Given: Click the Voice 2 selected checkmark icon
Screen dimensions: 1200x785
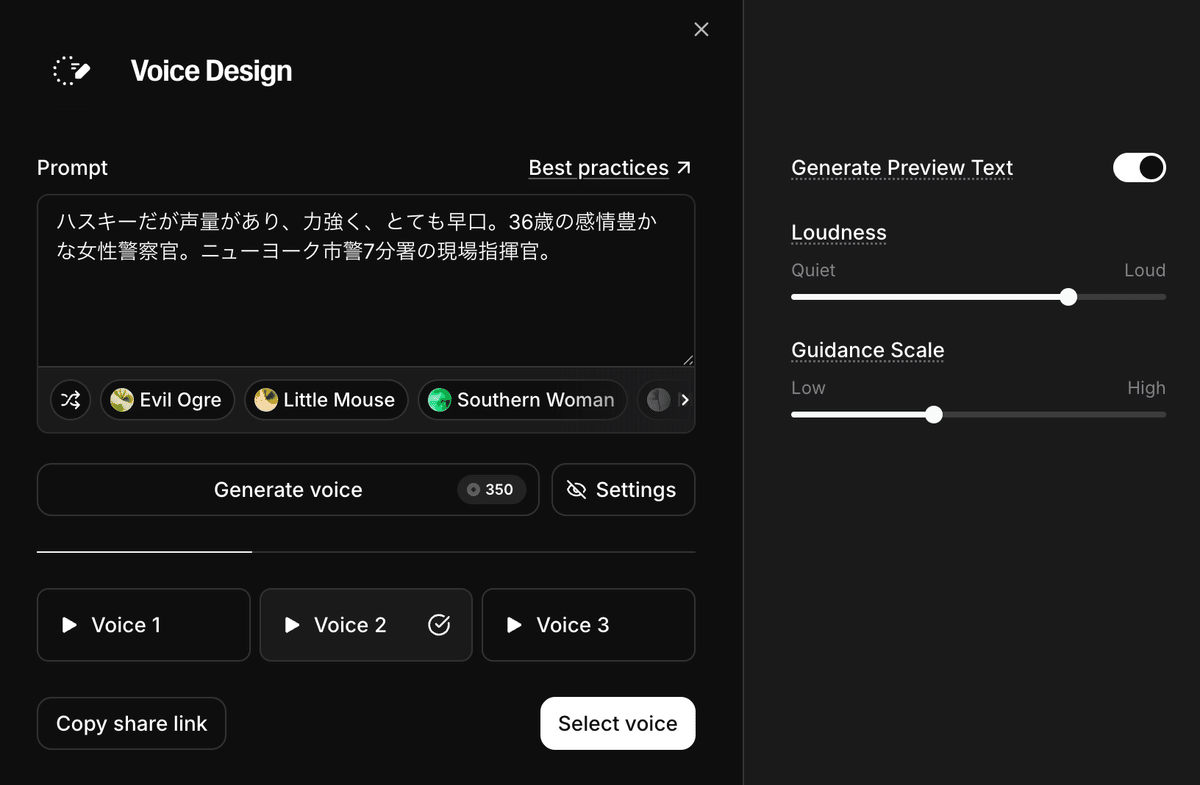Looking at the screenshot, I should coord(439,625).
